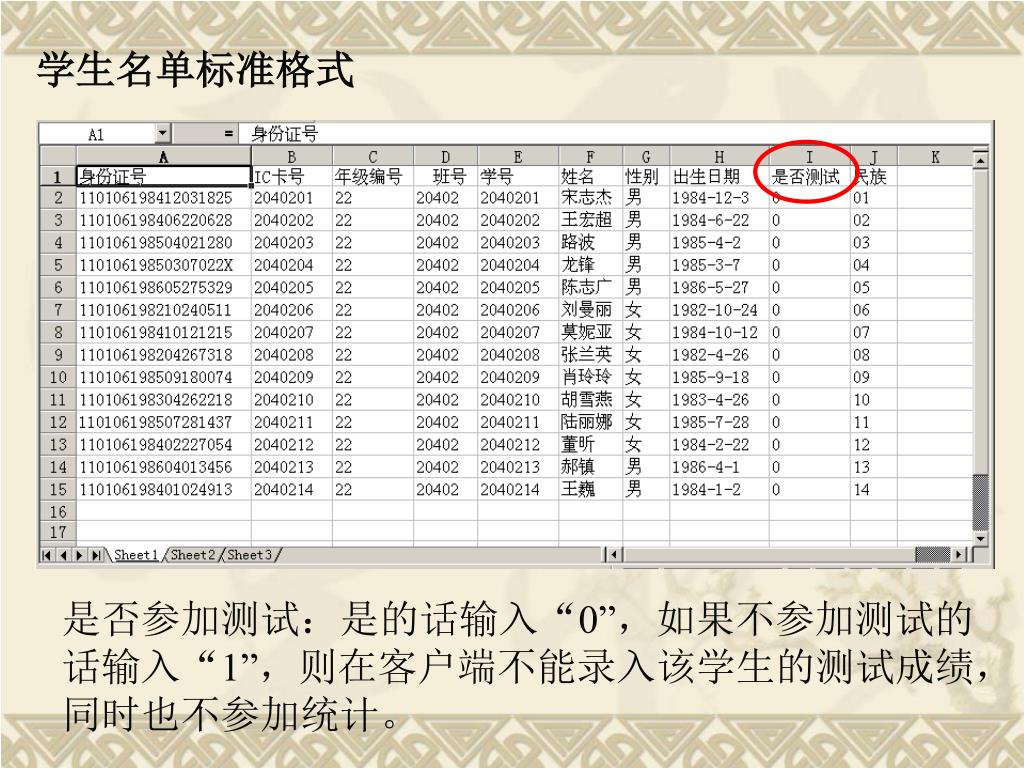The width and height of the screenshot is (1024, 768).
Task: Open the Name Box dropdown arrow
Action: [163, 134]
